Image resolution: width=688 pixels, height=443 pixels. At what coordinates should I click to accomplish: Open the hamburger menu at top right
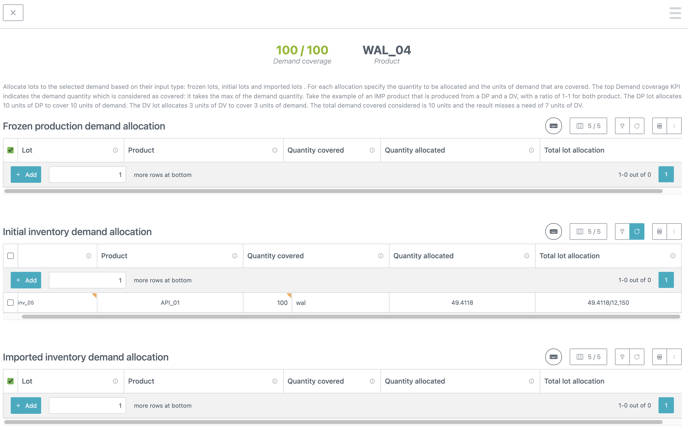(675, 13)
